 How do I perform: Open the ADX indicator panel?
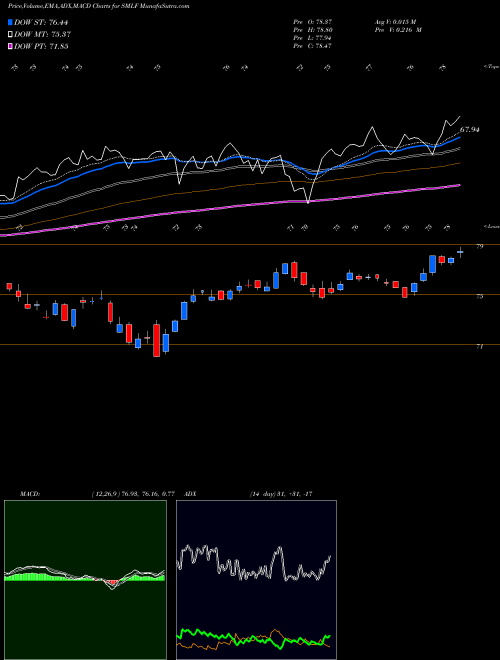coord(256,580)
